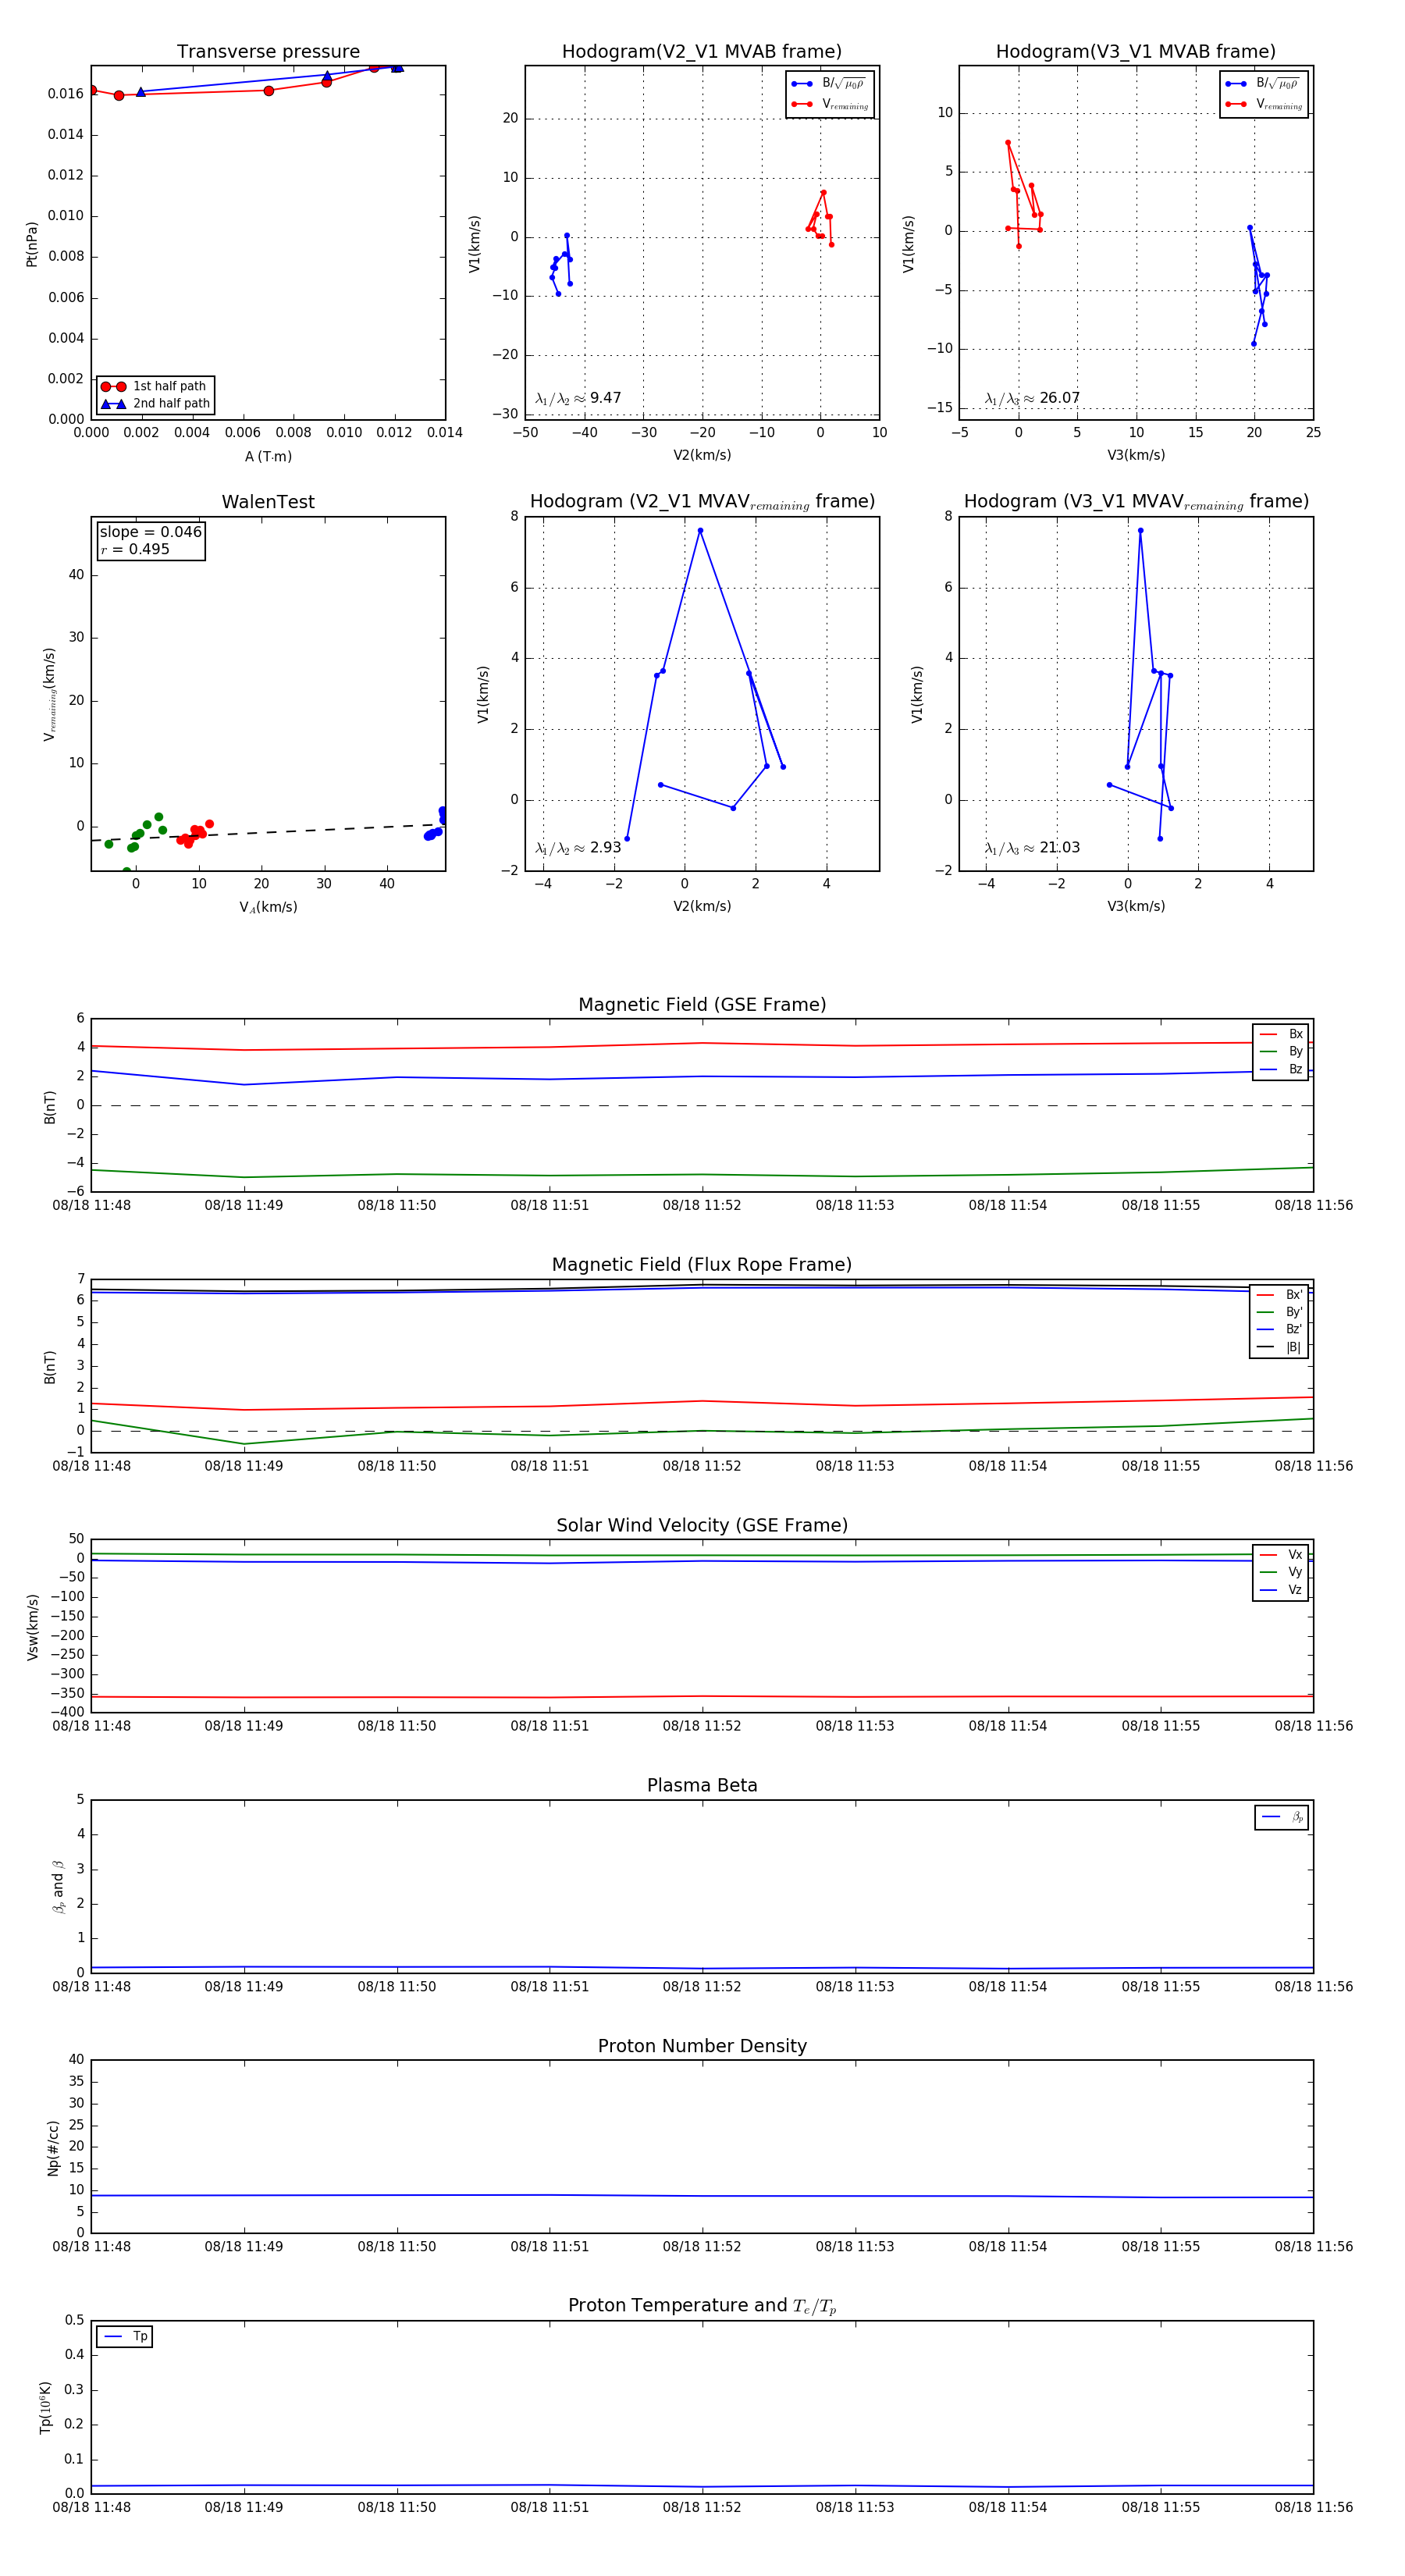
Task: Click the 'A (T·m)' x-axis label
Action: (268, 456)
